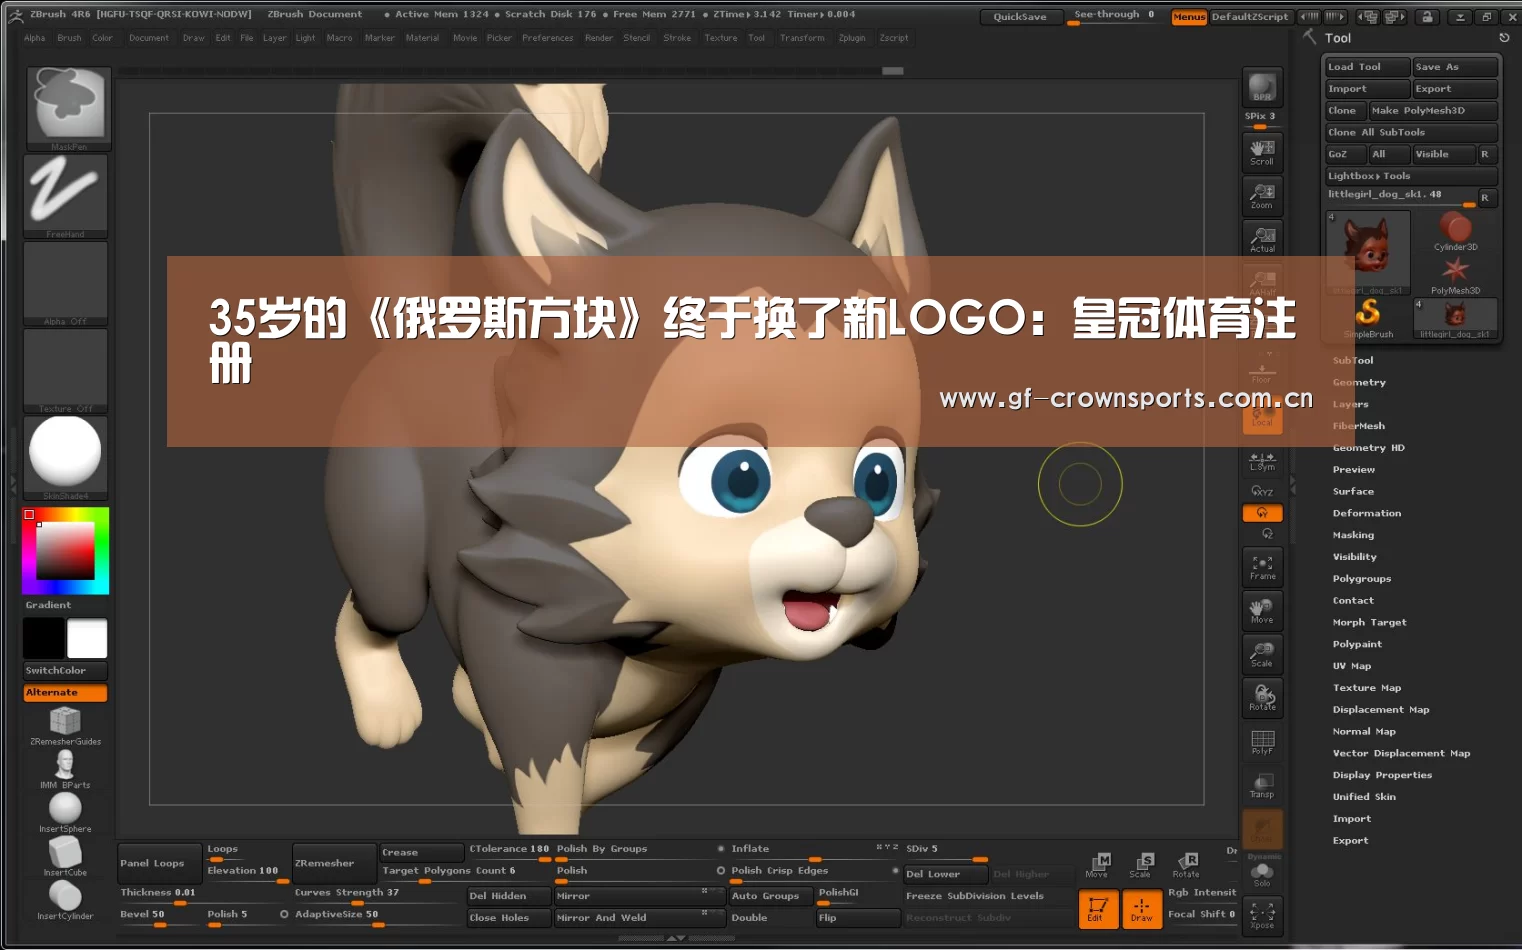Expand the Morph Target subpalette
The width and height of the screenshot is (1522, 950).
1369,623
